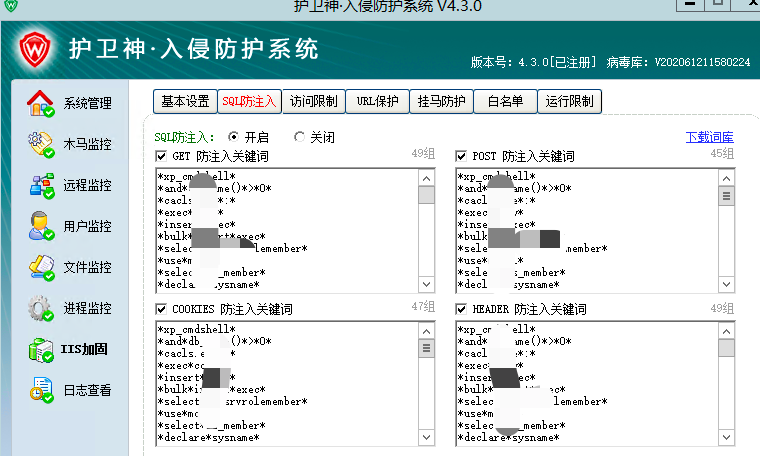Select the 关闭 radio option
Image resolution: width=760 pixels, height=456 pixels.
pos(299,137)
